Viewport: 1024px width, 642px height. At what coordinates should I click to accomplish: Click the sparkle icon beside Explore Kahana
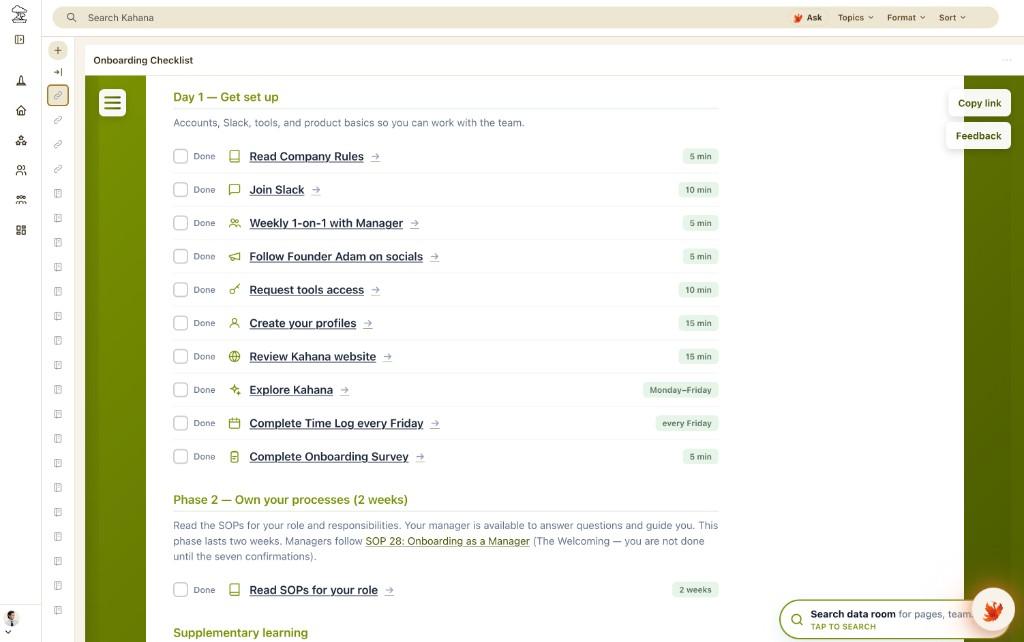(x=234, y=390)
